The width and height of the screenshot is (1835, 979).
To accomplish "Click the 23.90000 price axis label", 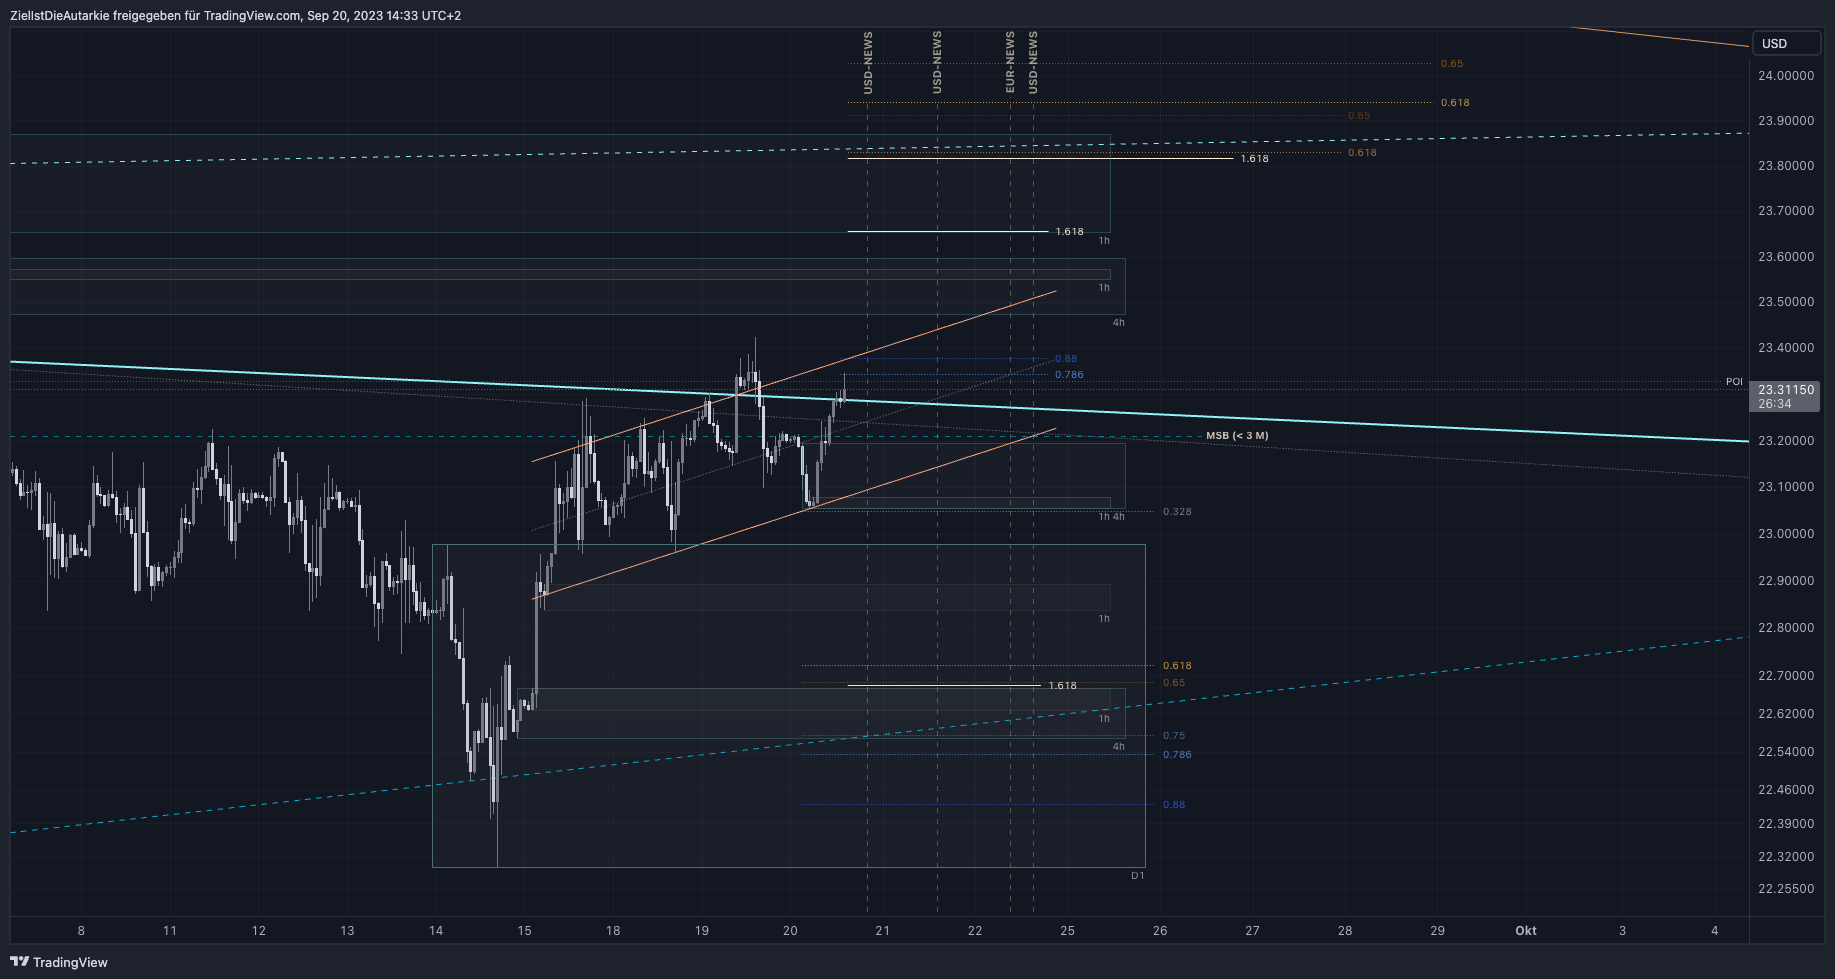I will [x=1786, y=121].
